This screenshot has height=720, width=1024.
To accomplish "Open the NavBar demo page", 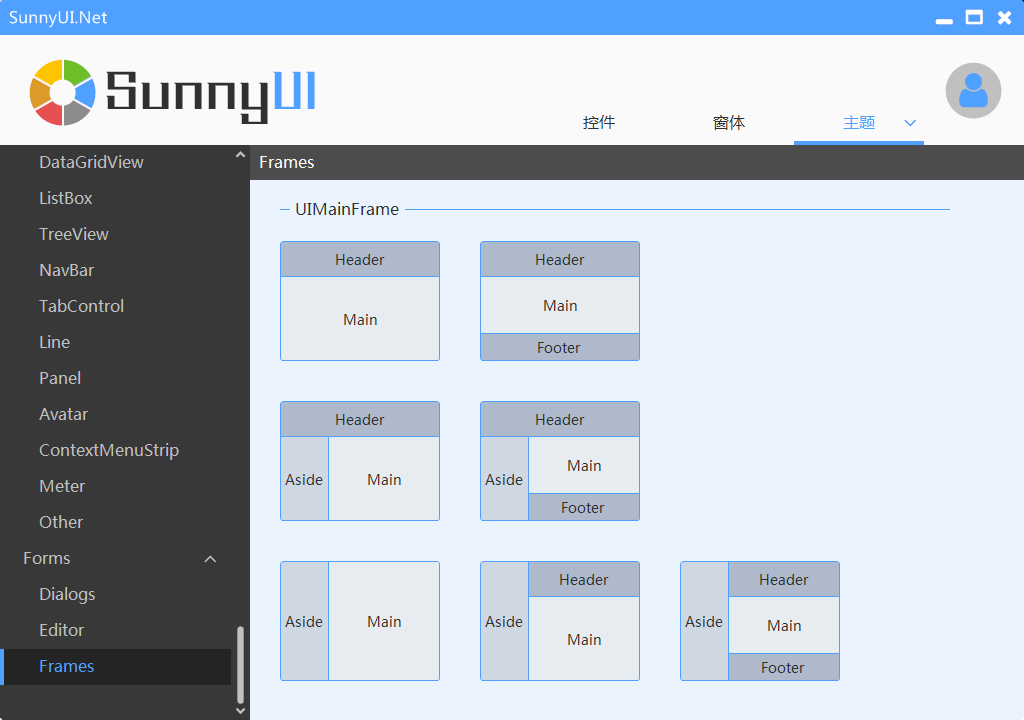I will point(68,270).
